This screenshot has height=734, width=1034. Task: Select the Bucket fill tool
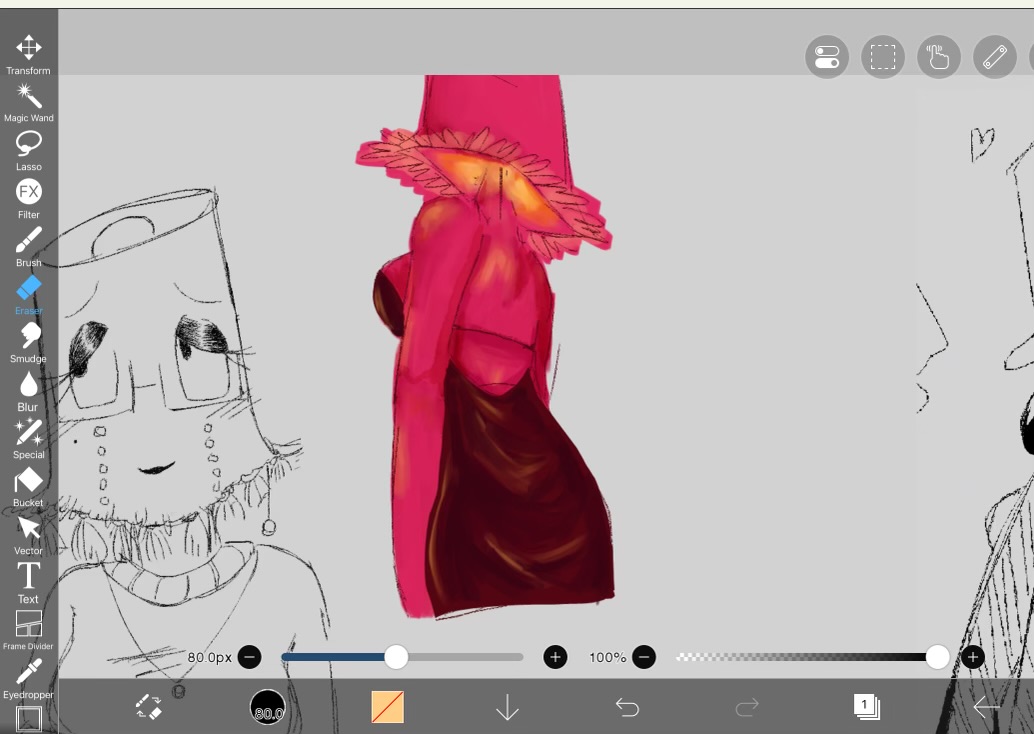click(28, 487)
